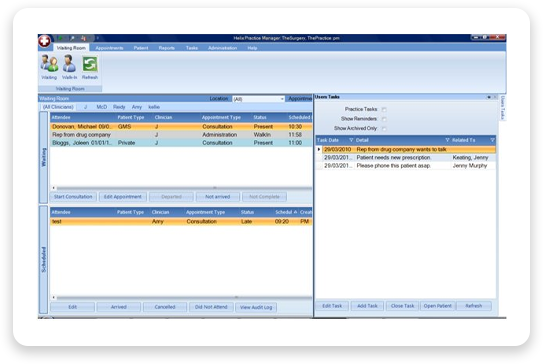543x364 pixels.
Task: Select clinician tab Reidy
Action: [119, 107]
